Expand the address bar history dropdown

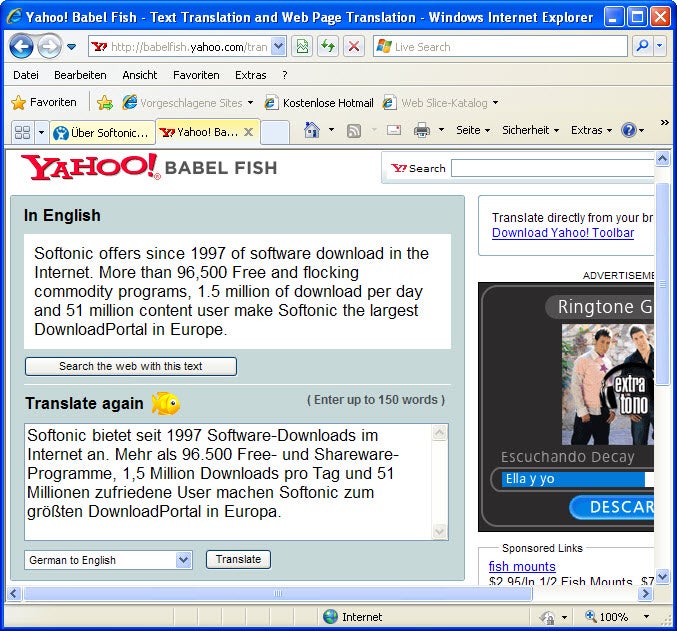click(278, 46)
